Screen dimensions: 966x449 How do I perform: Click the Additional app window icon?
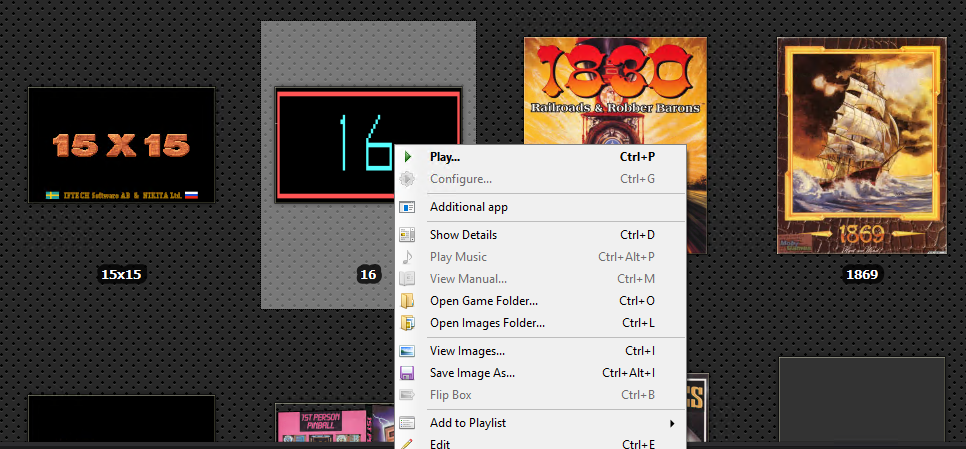tap(407, 207)
